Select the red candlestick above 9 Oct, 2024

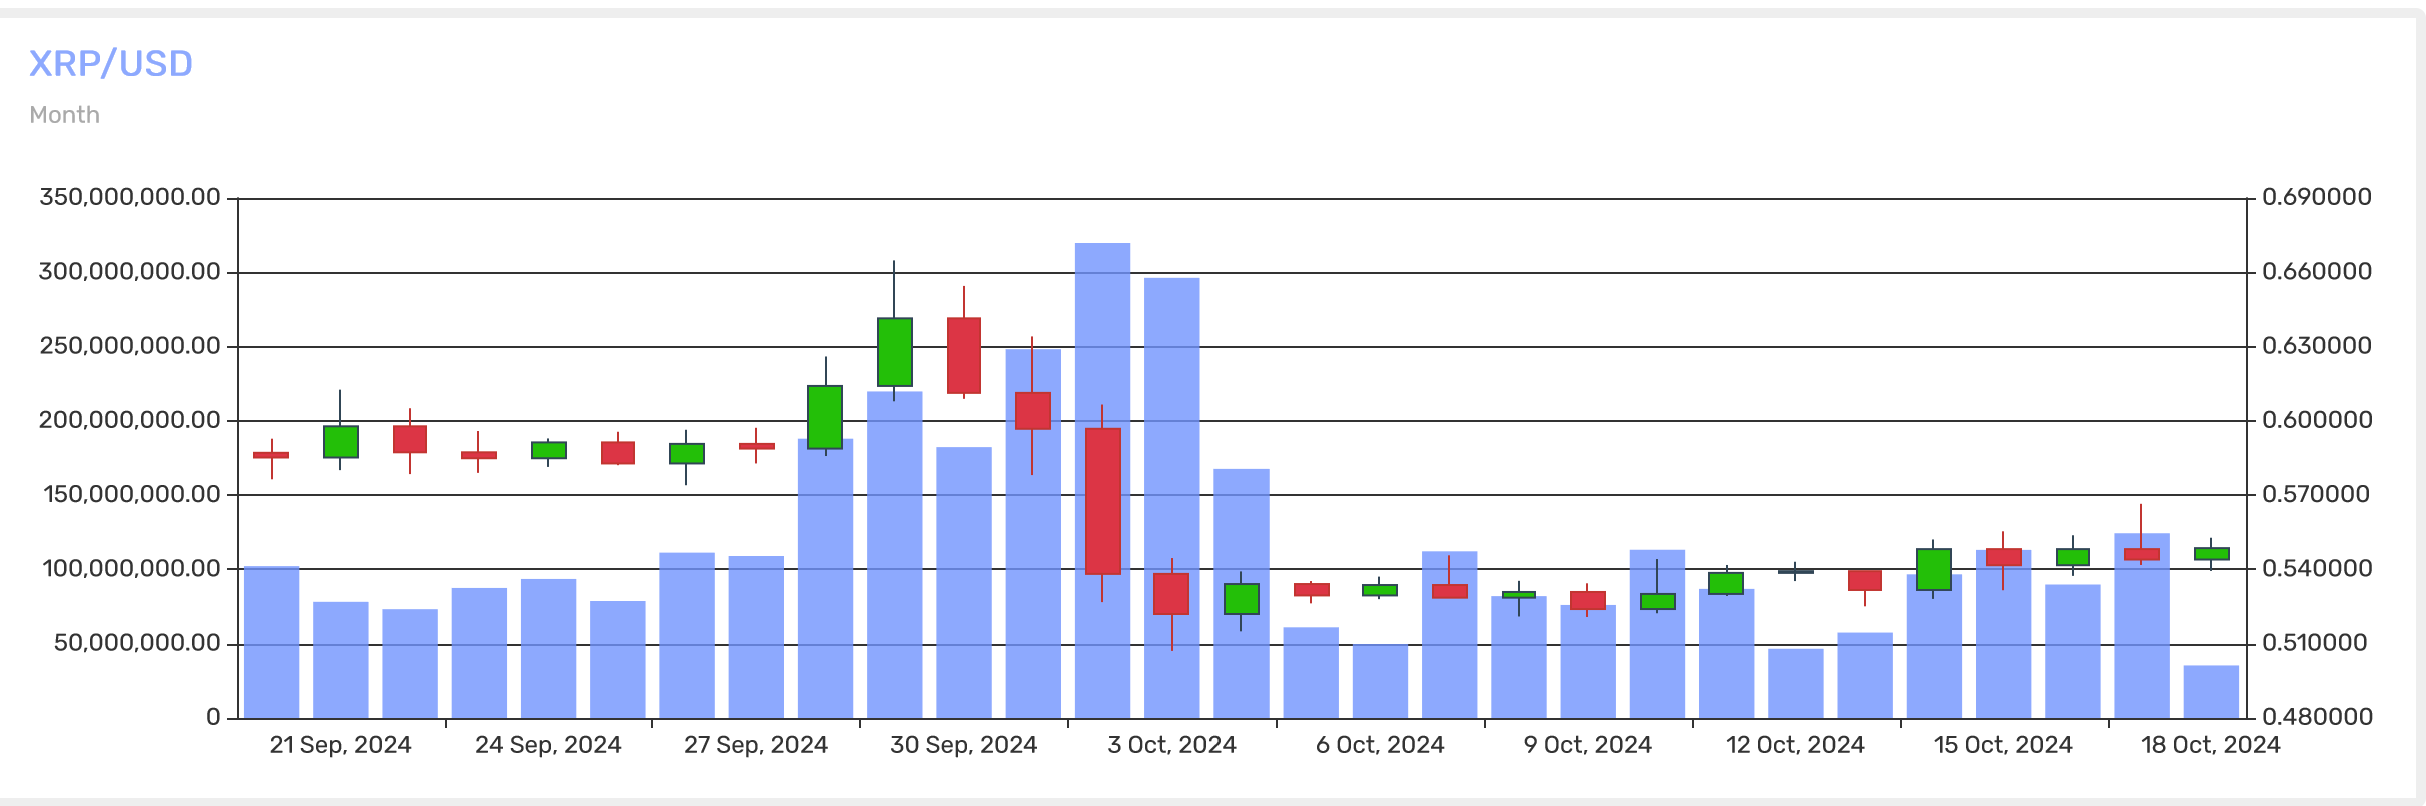[1588, 600]
